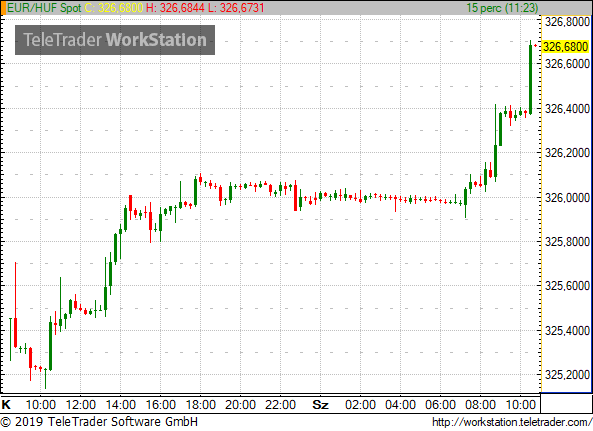Click the Sz day marker on time axis

[x=320, y=405]
